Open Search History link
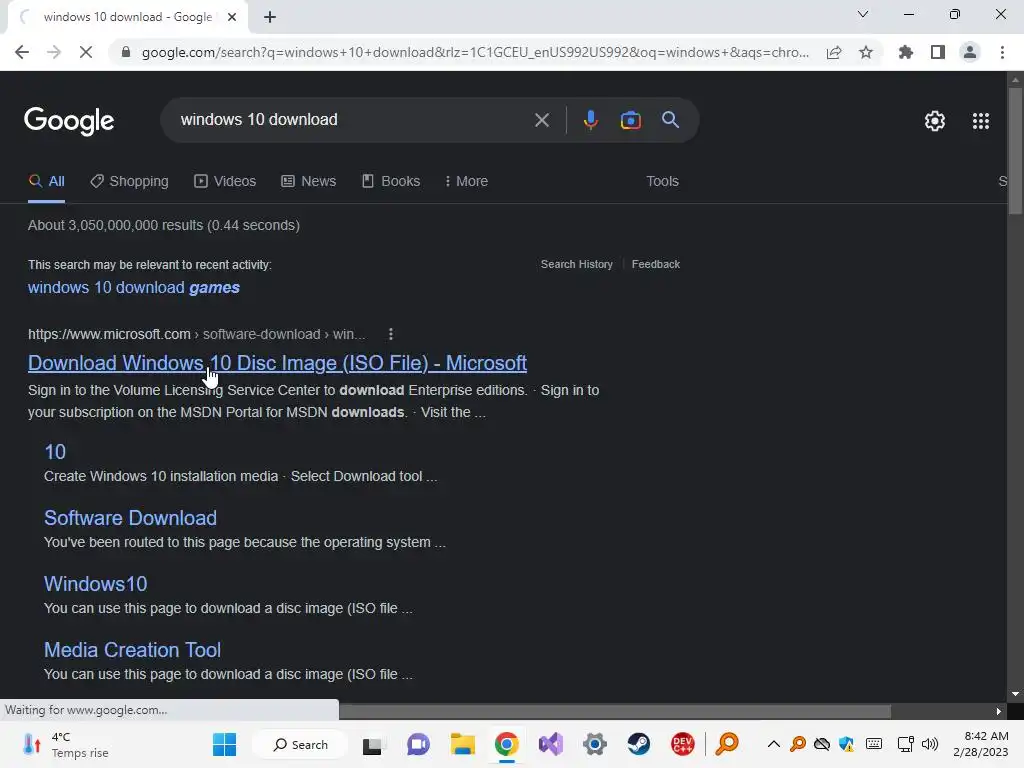 [x=577, y=264]
